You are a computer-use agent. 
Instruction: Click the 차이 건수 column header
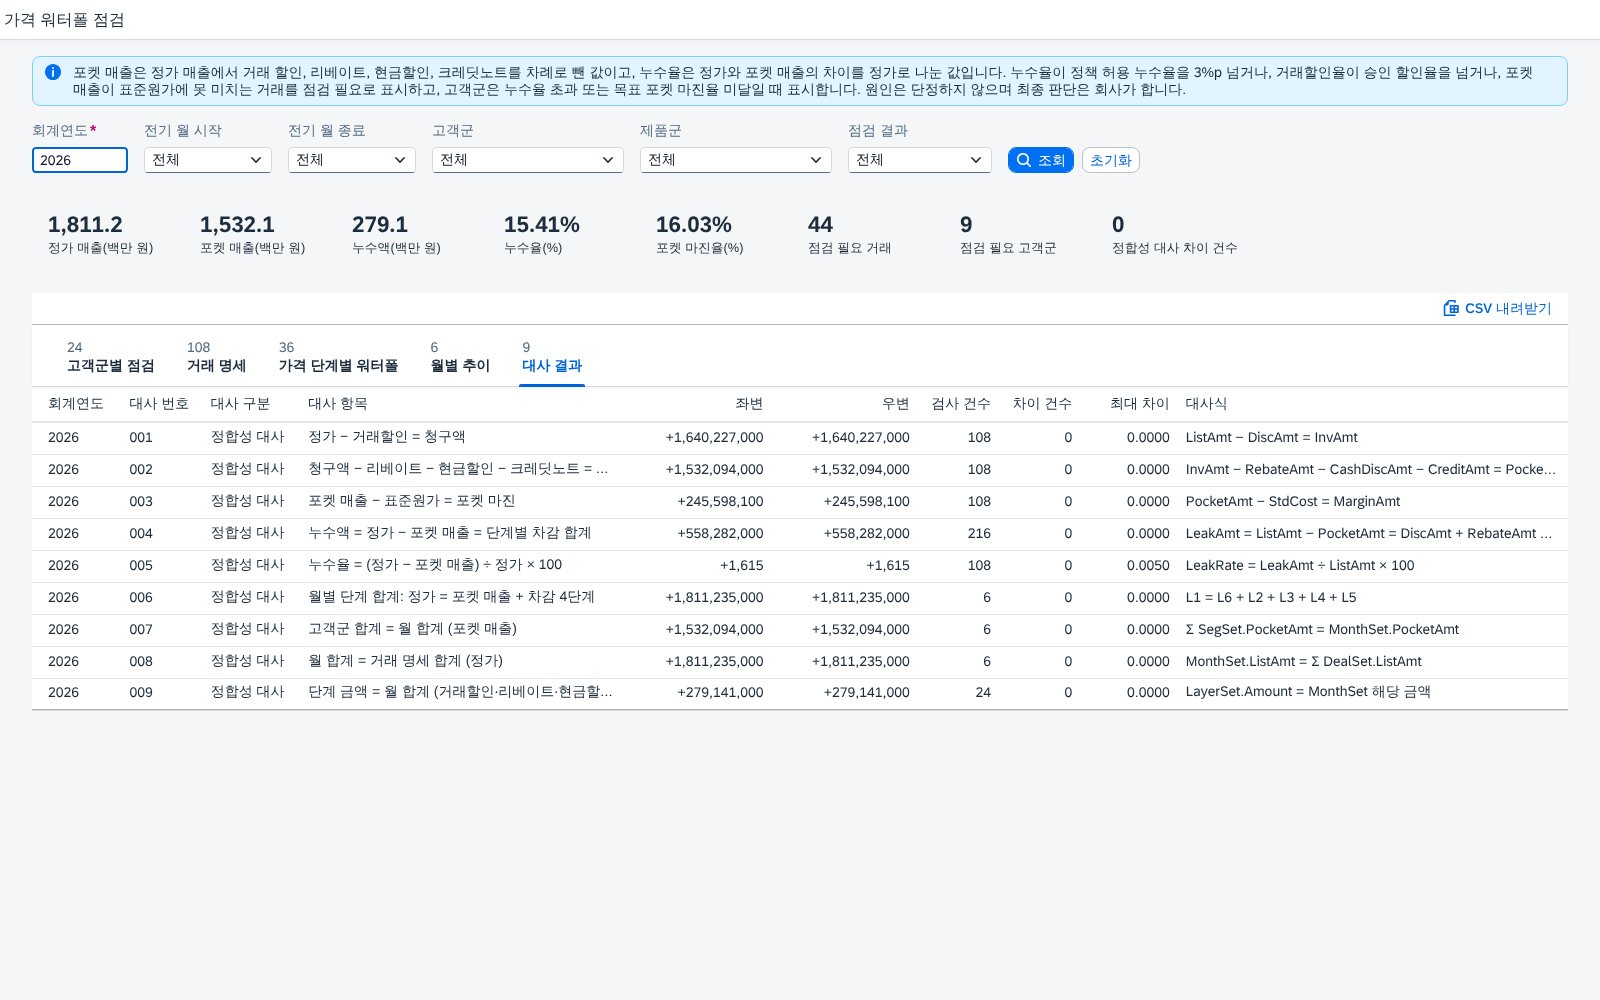coord(1042,404)
